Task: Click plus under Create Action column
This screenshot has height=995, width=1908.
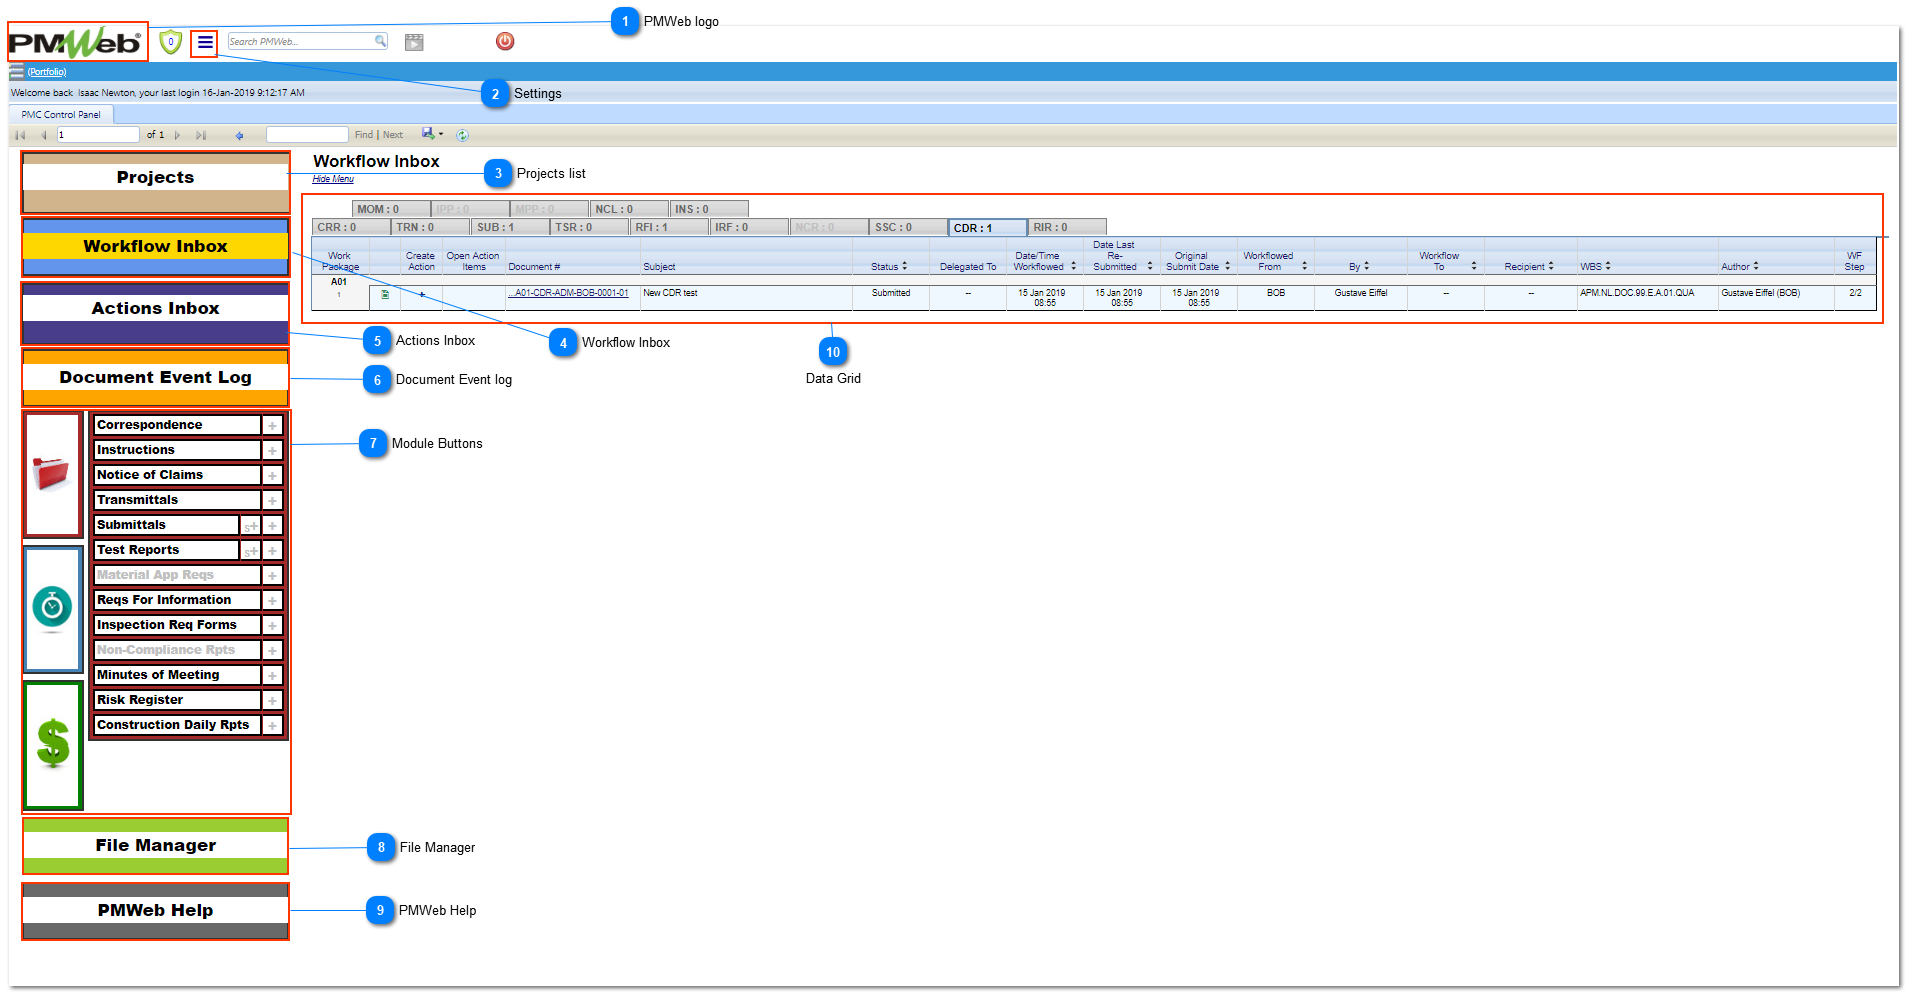Action: click(422, 294)
